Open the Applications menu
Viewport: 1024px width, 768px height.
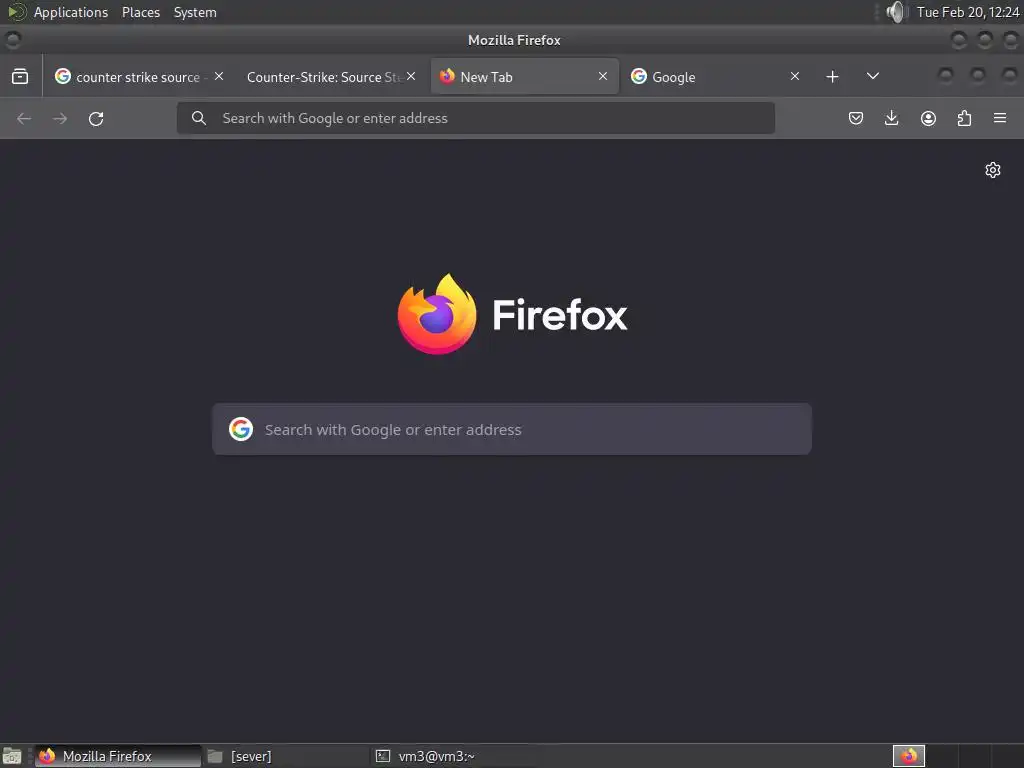pyautogui.click(x=71, y=12)
